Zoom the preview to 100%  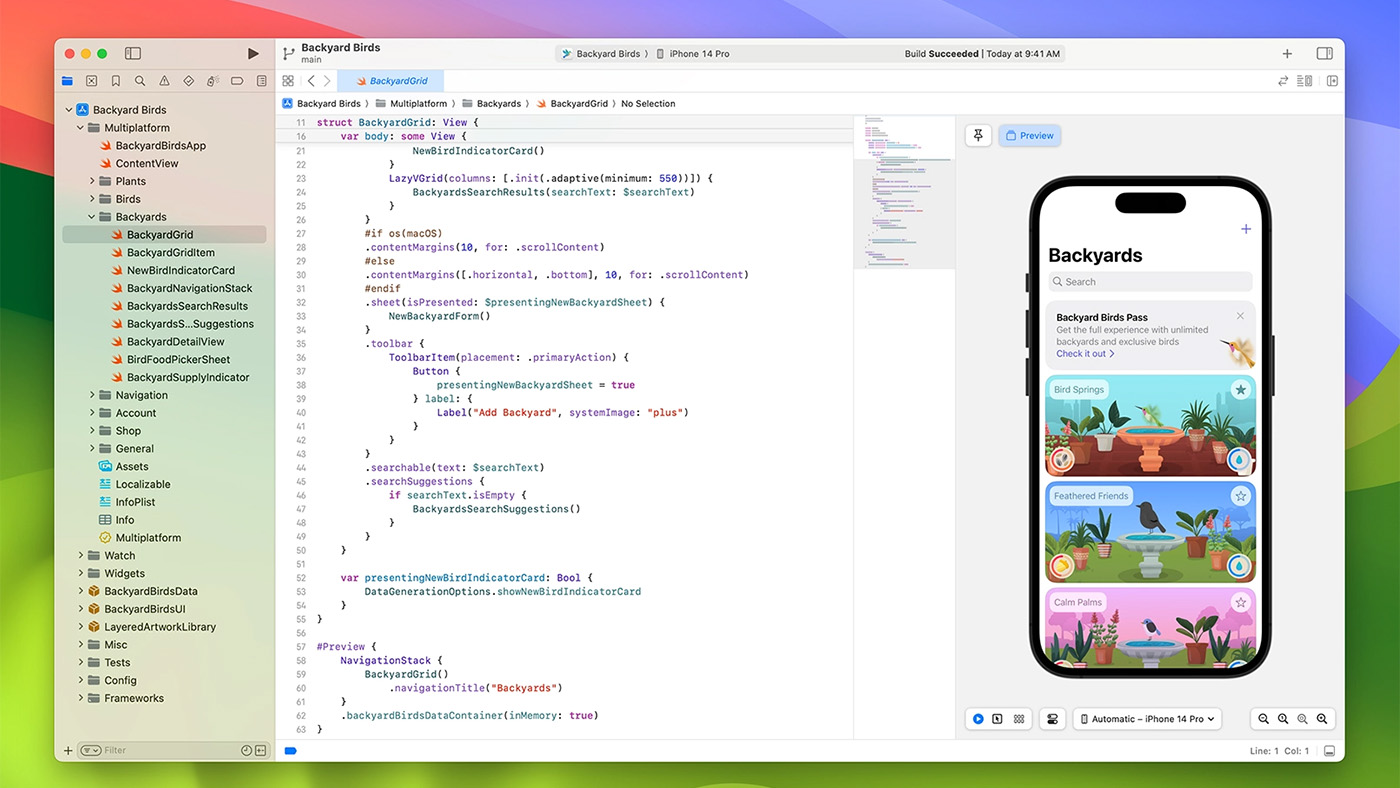pyautogui.click(x=1283, y=719)
